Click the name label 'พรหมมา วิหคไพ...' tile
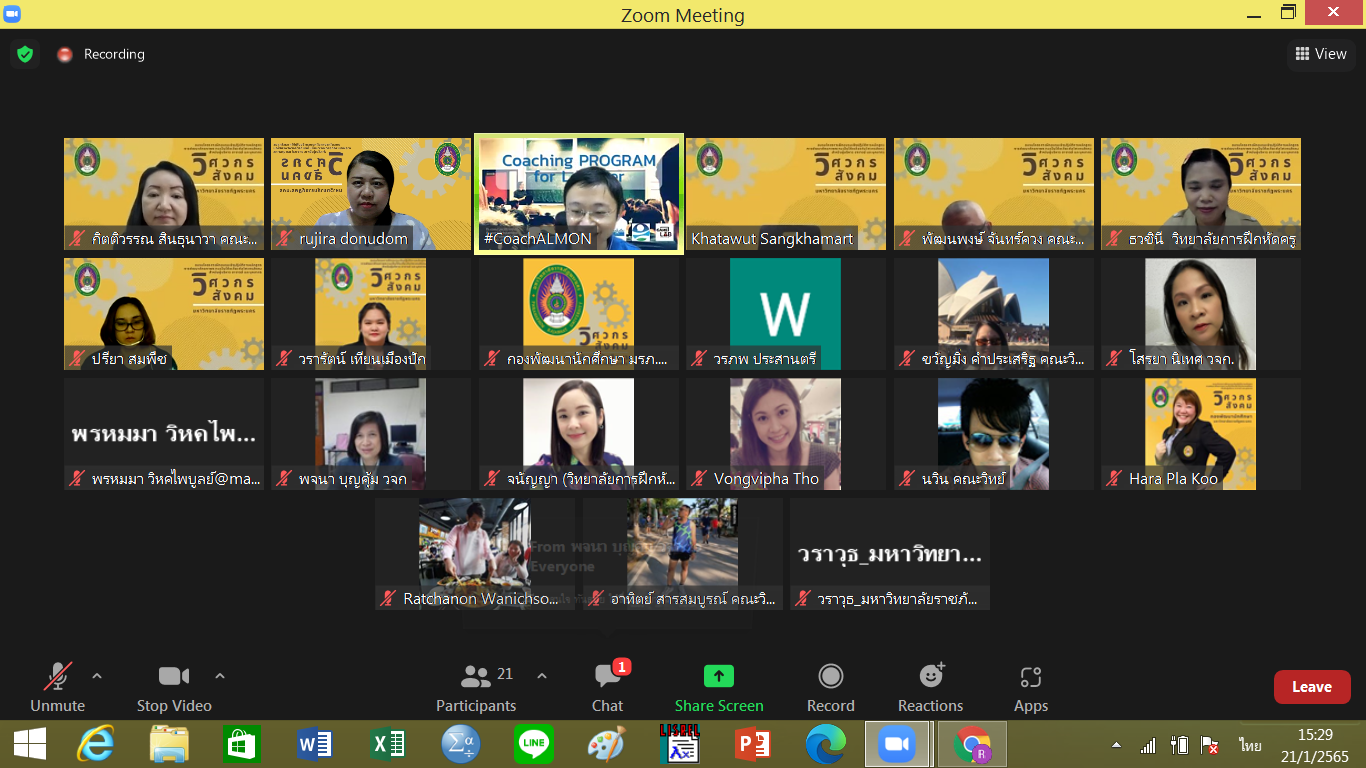The width and height of the screenshot is (1366, 768). (x=164, y=434)
